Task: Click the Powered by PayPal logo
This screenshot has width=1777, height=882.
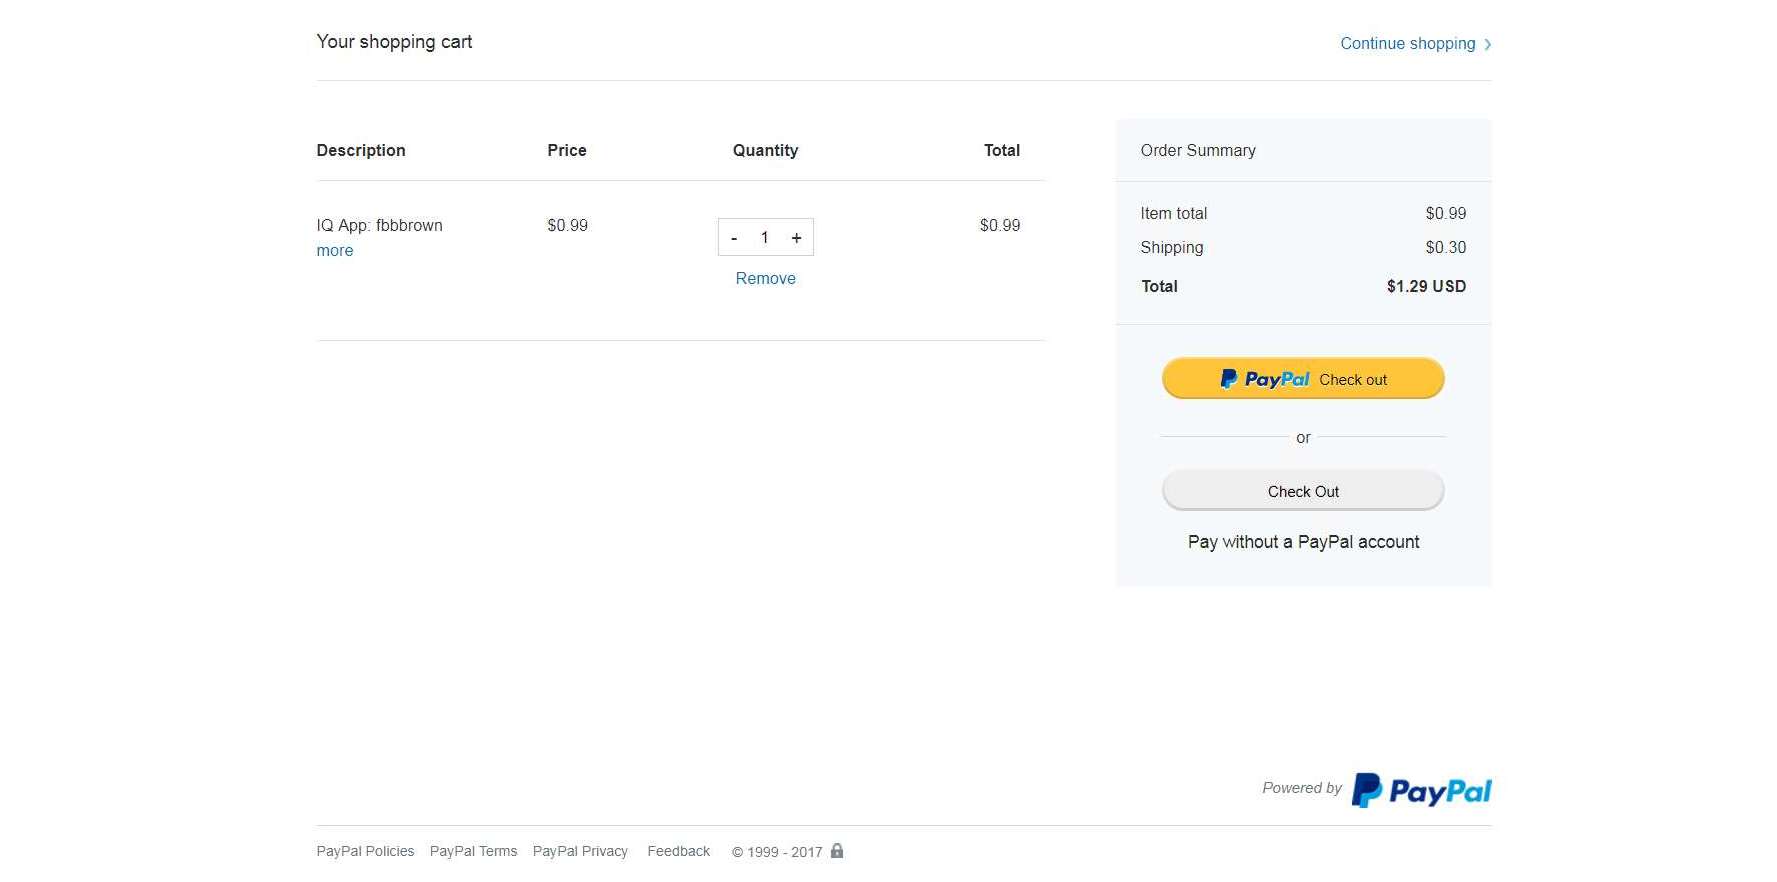Action: (1421, 790)
